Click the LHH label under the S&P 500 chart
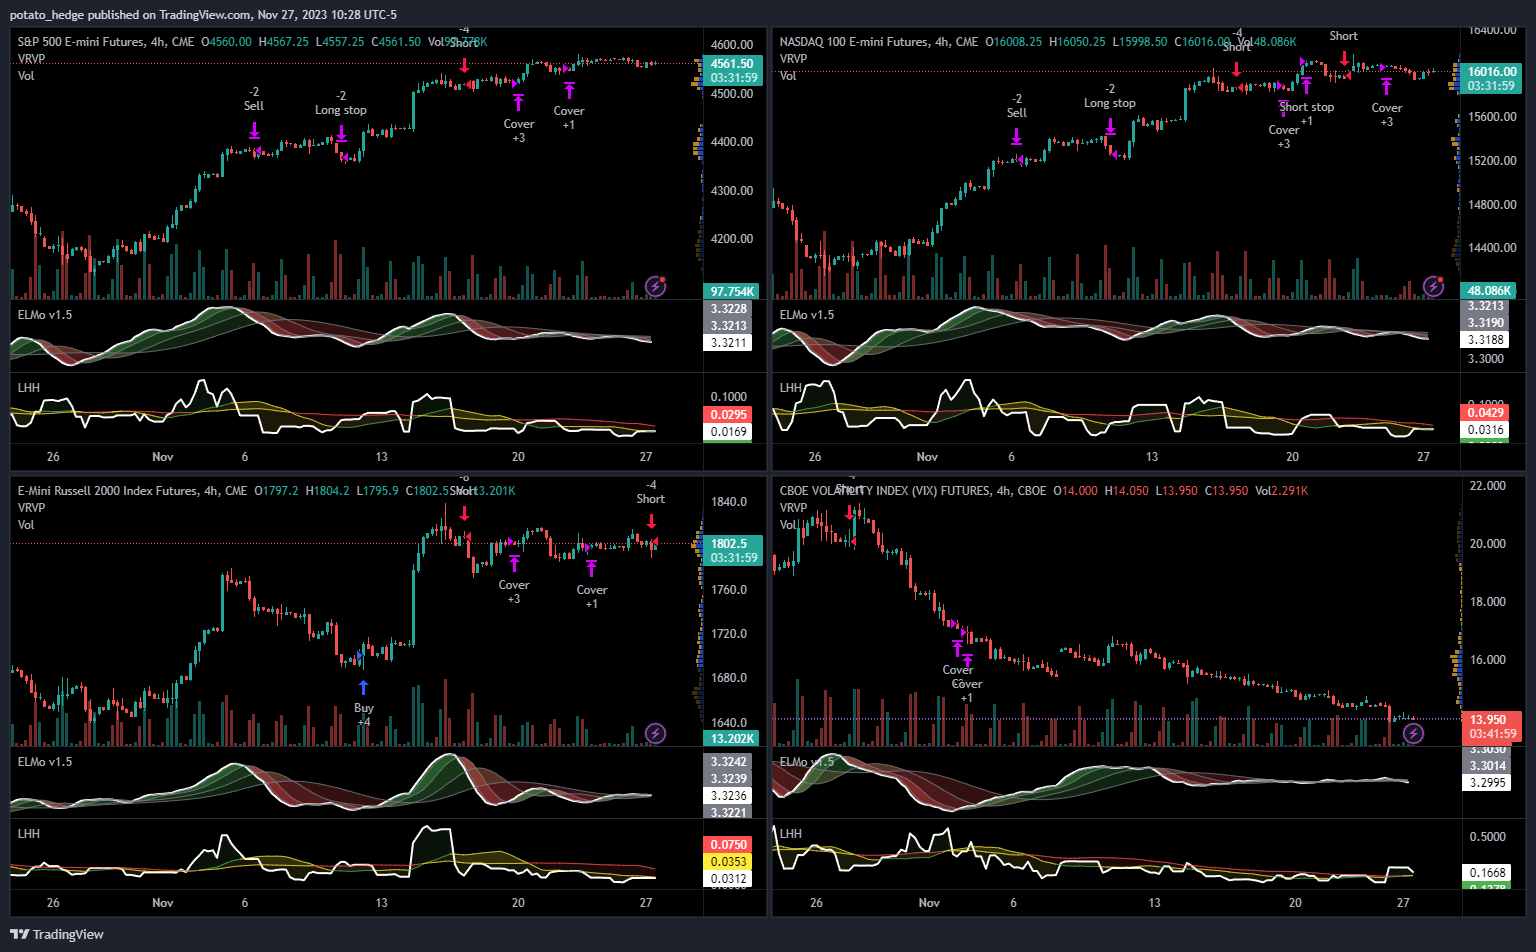This screenshot has width=1536, height=952. tap(29, 388)
